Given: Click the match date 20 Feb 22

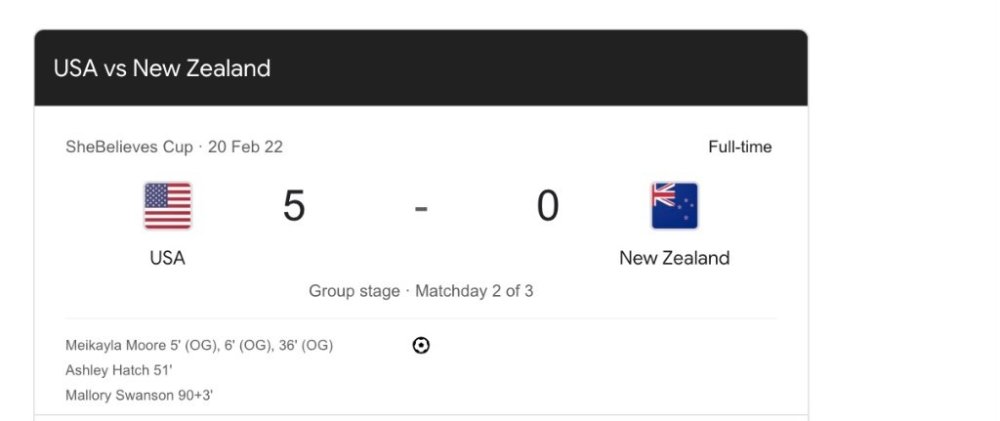Looking at the screenshot, I should click(246, 147).
